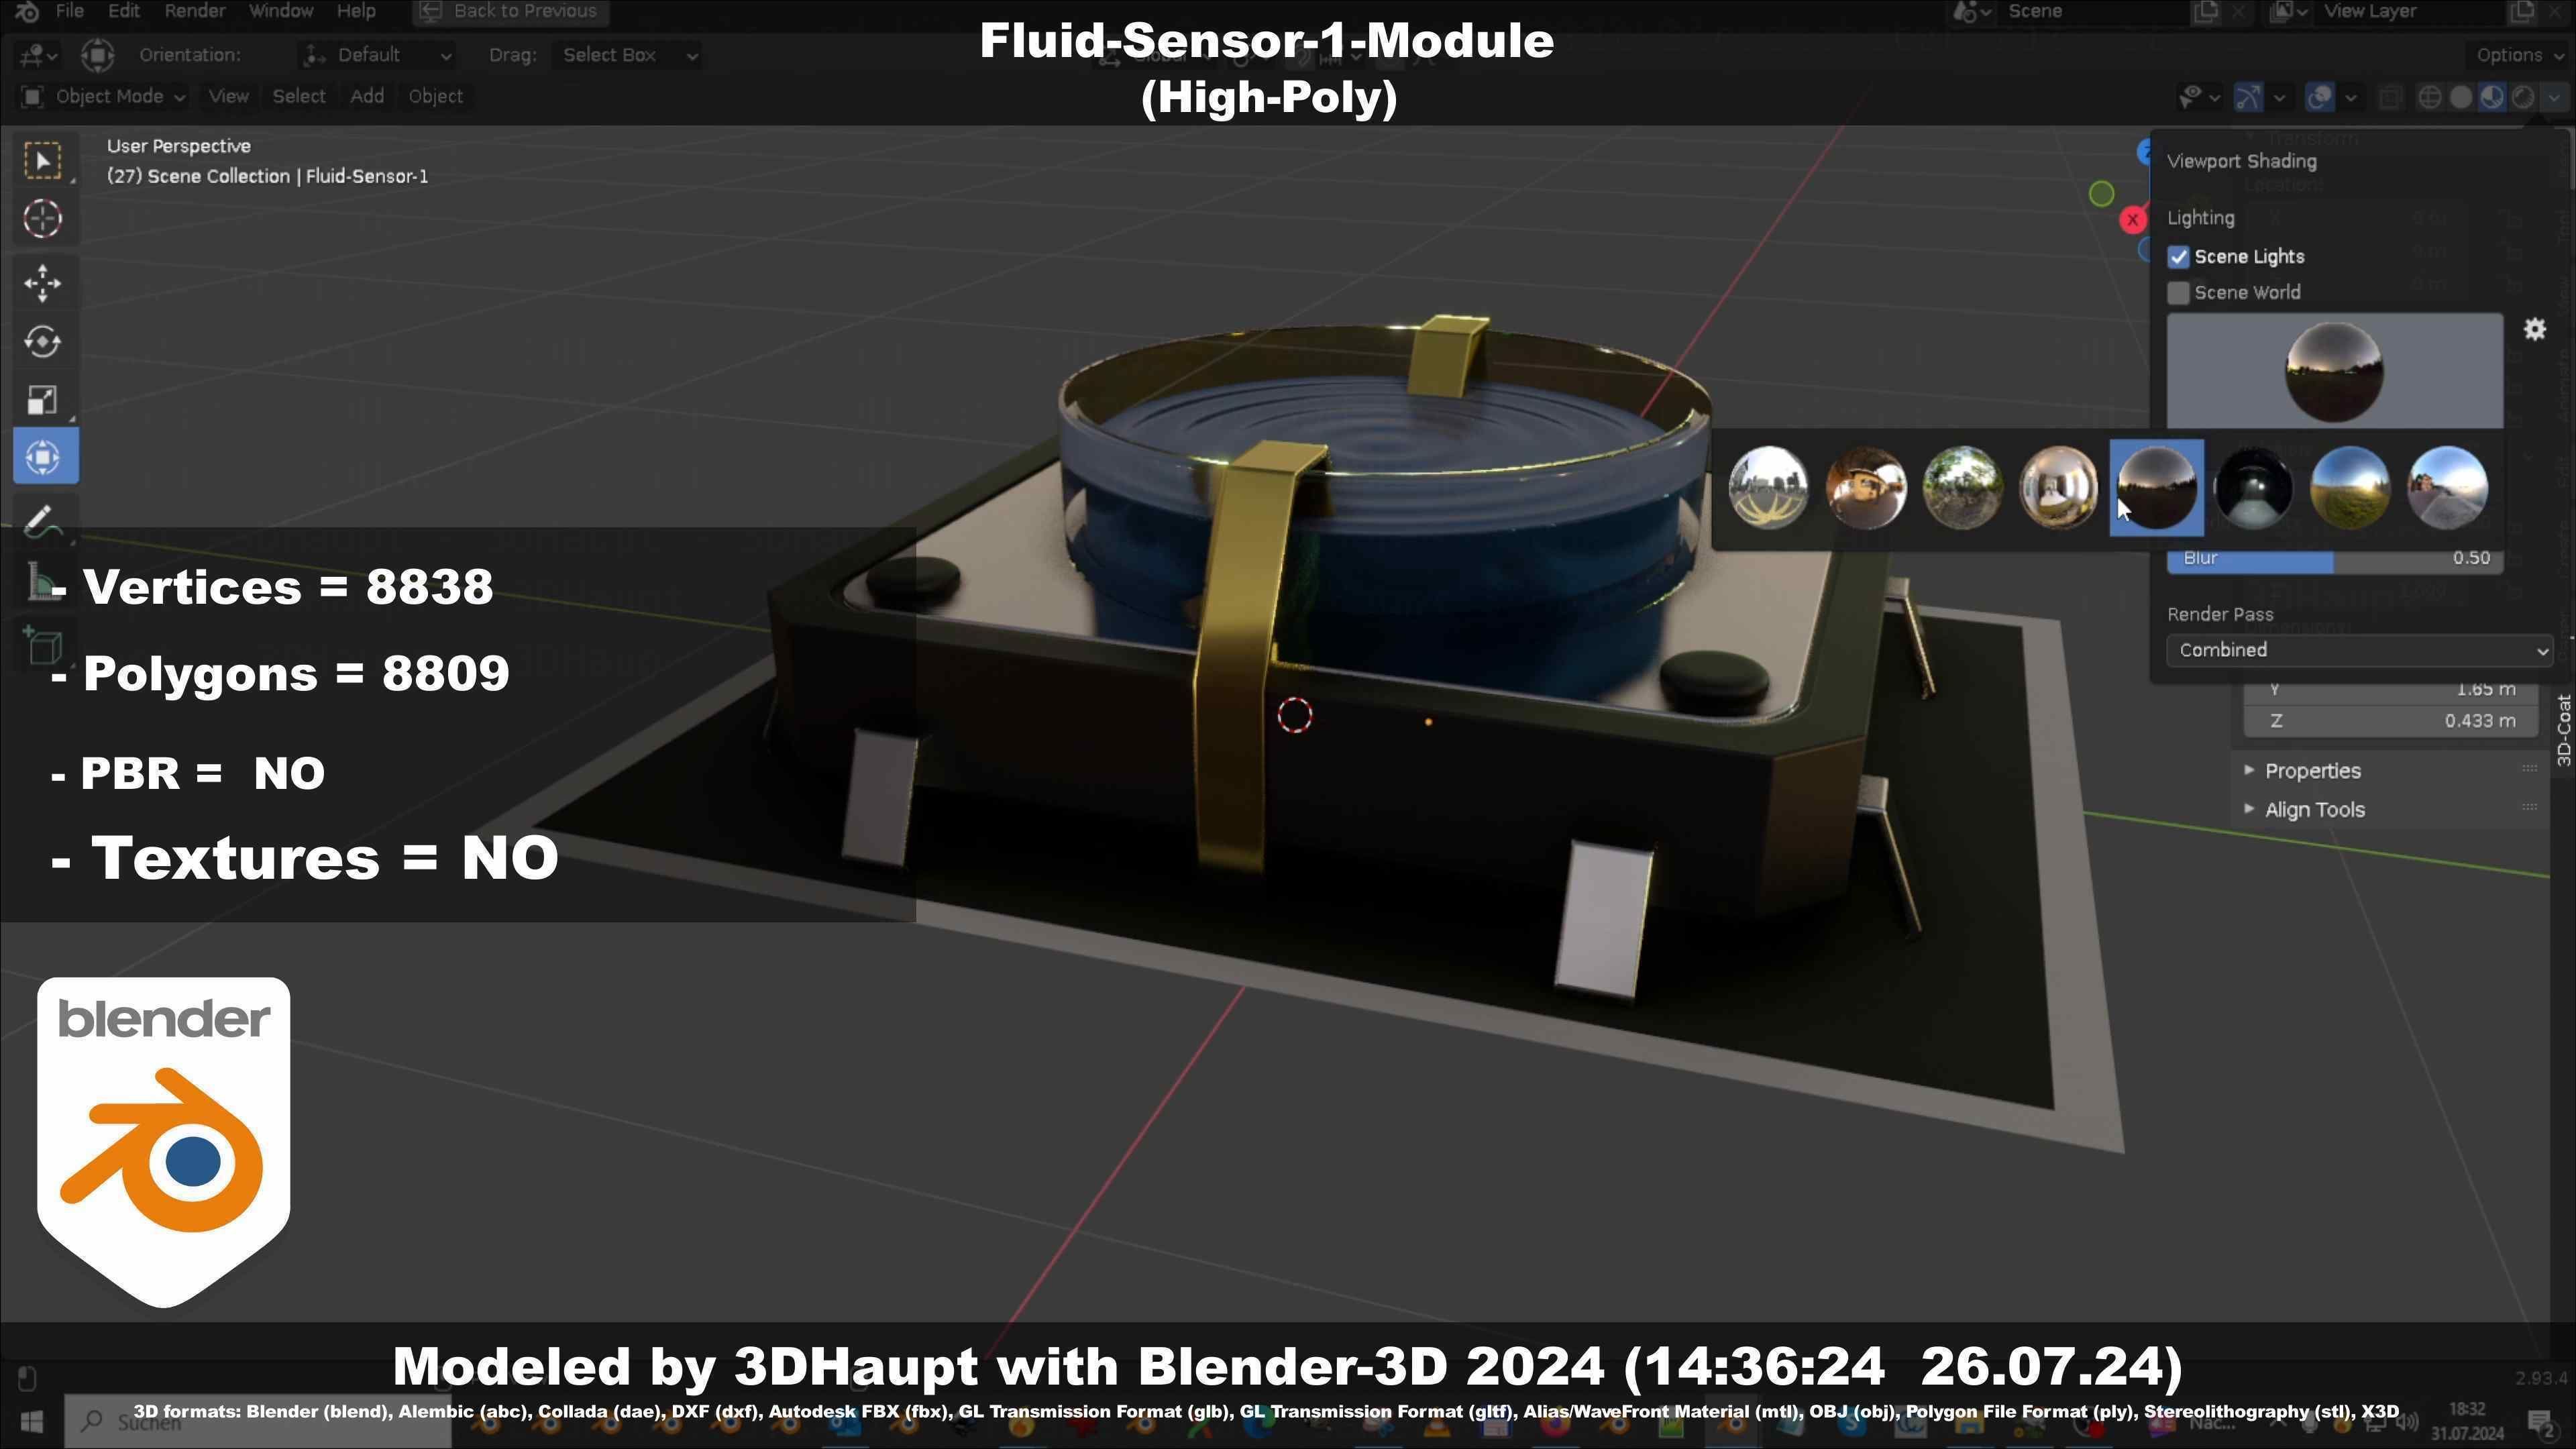This screenshot has width=2576, height=1449.
Task: Select Material Preview shading
Action: 2492,97
